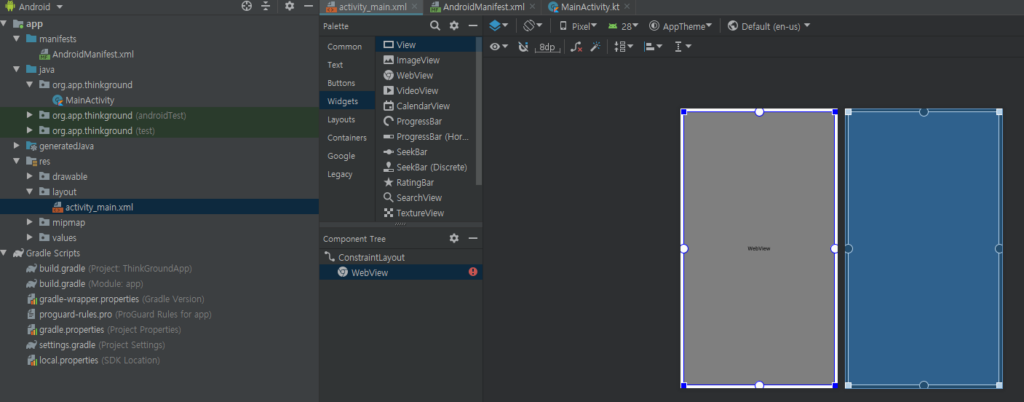Toggle autoconnect magnet icon
The height and width of the screenshot is (402, 1024).
point(522,46)
